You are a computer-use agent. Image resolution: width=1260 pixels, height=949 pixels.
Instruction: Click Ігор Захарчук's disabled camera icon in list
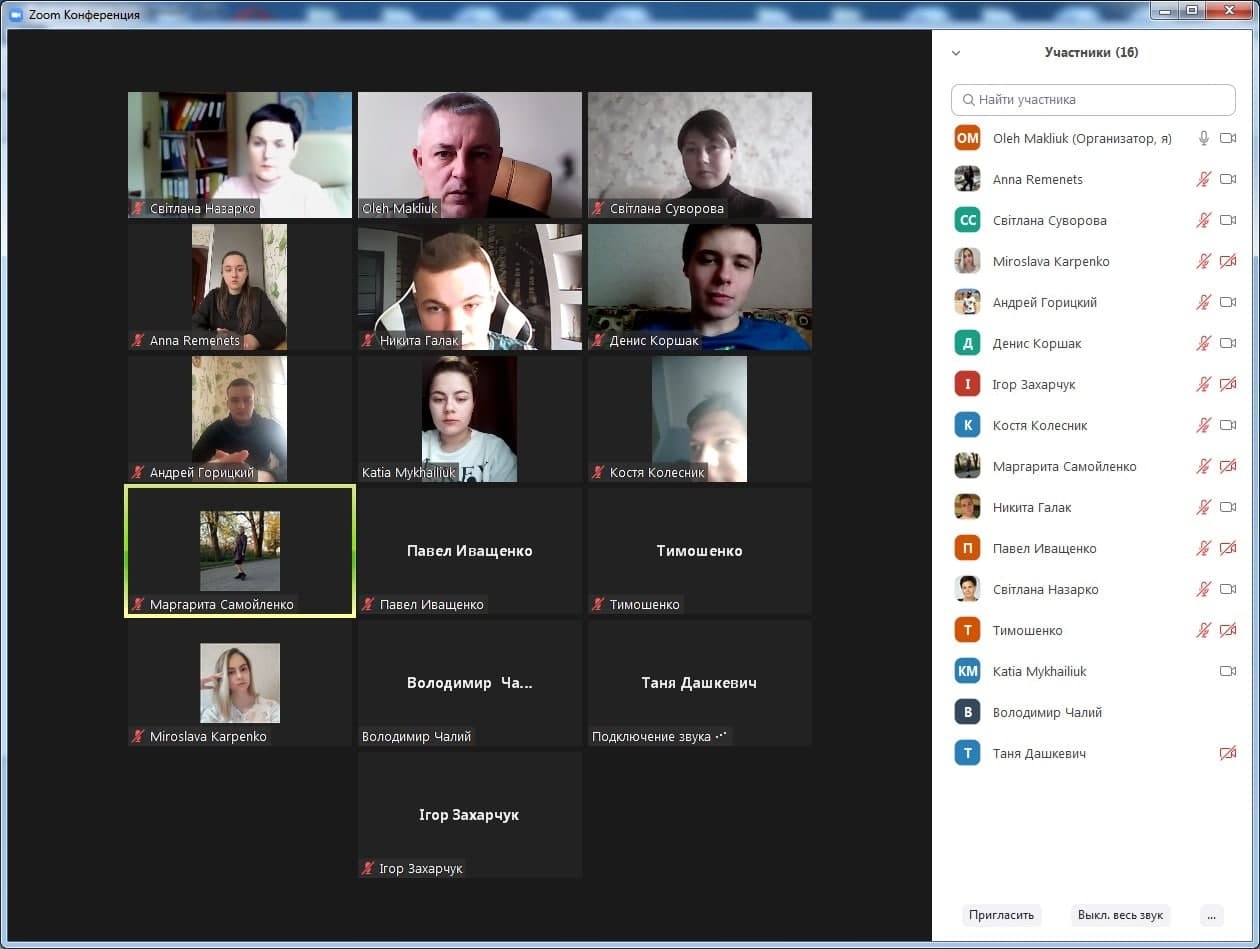tap(1228, 384)
